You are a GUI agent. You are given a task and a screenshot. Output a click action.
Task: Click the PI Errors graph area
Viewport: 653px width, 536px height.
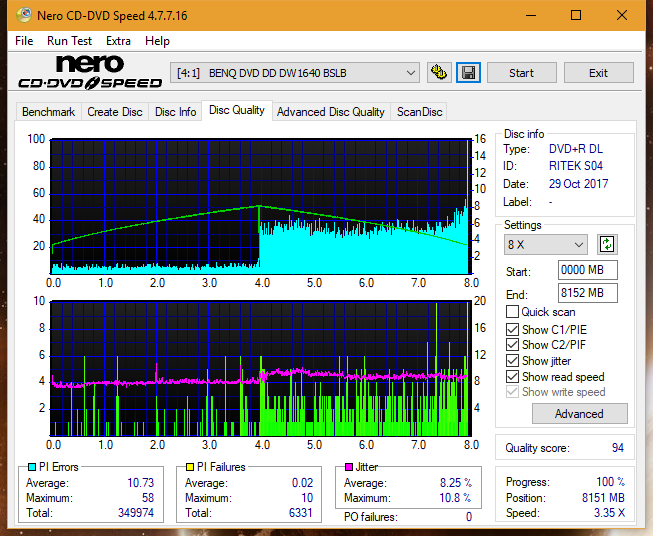(261, 206)
